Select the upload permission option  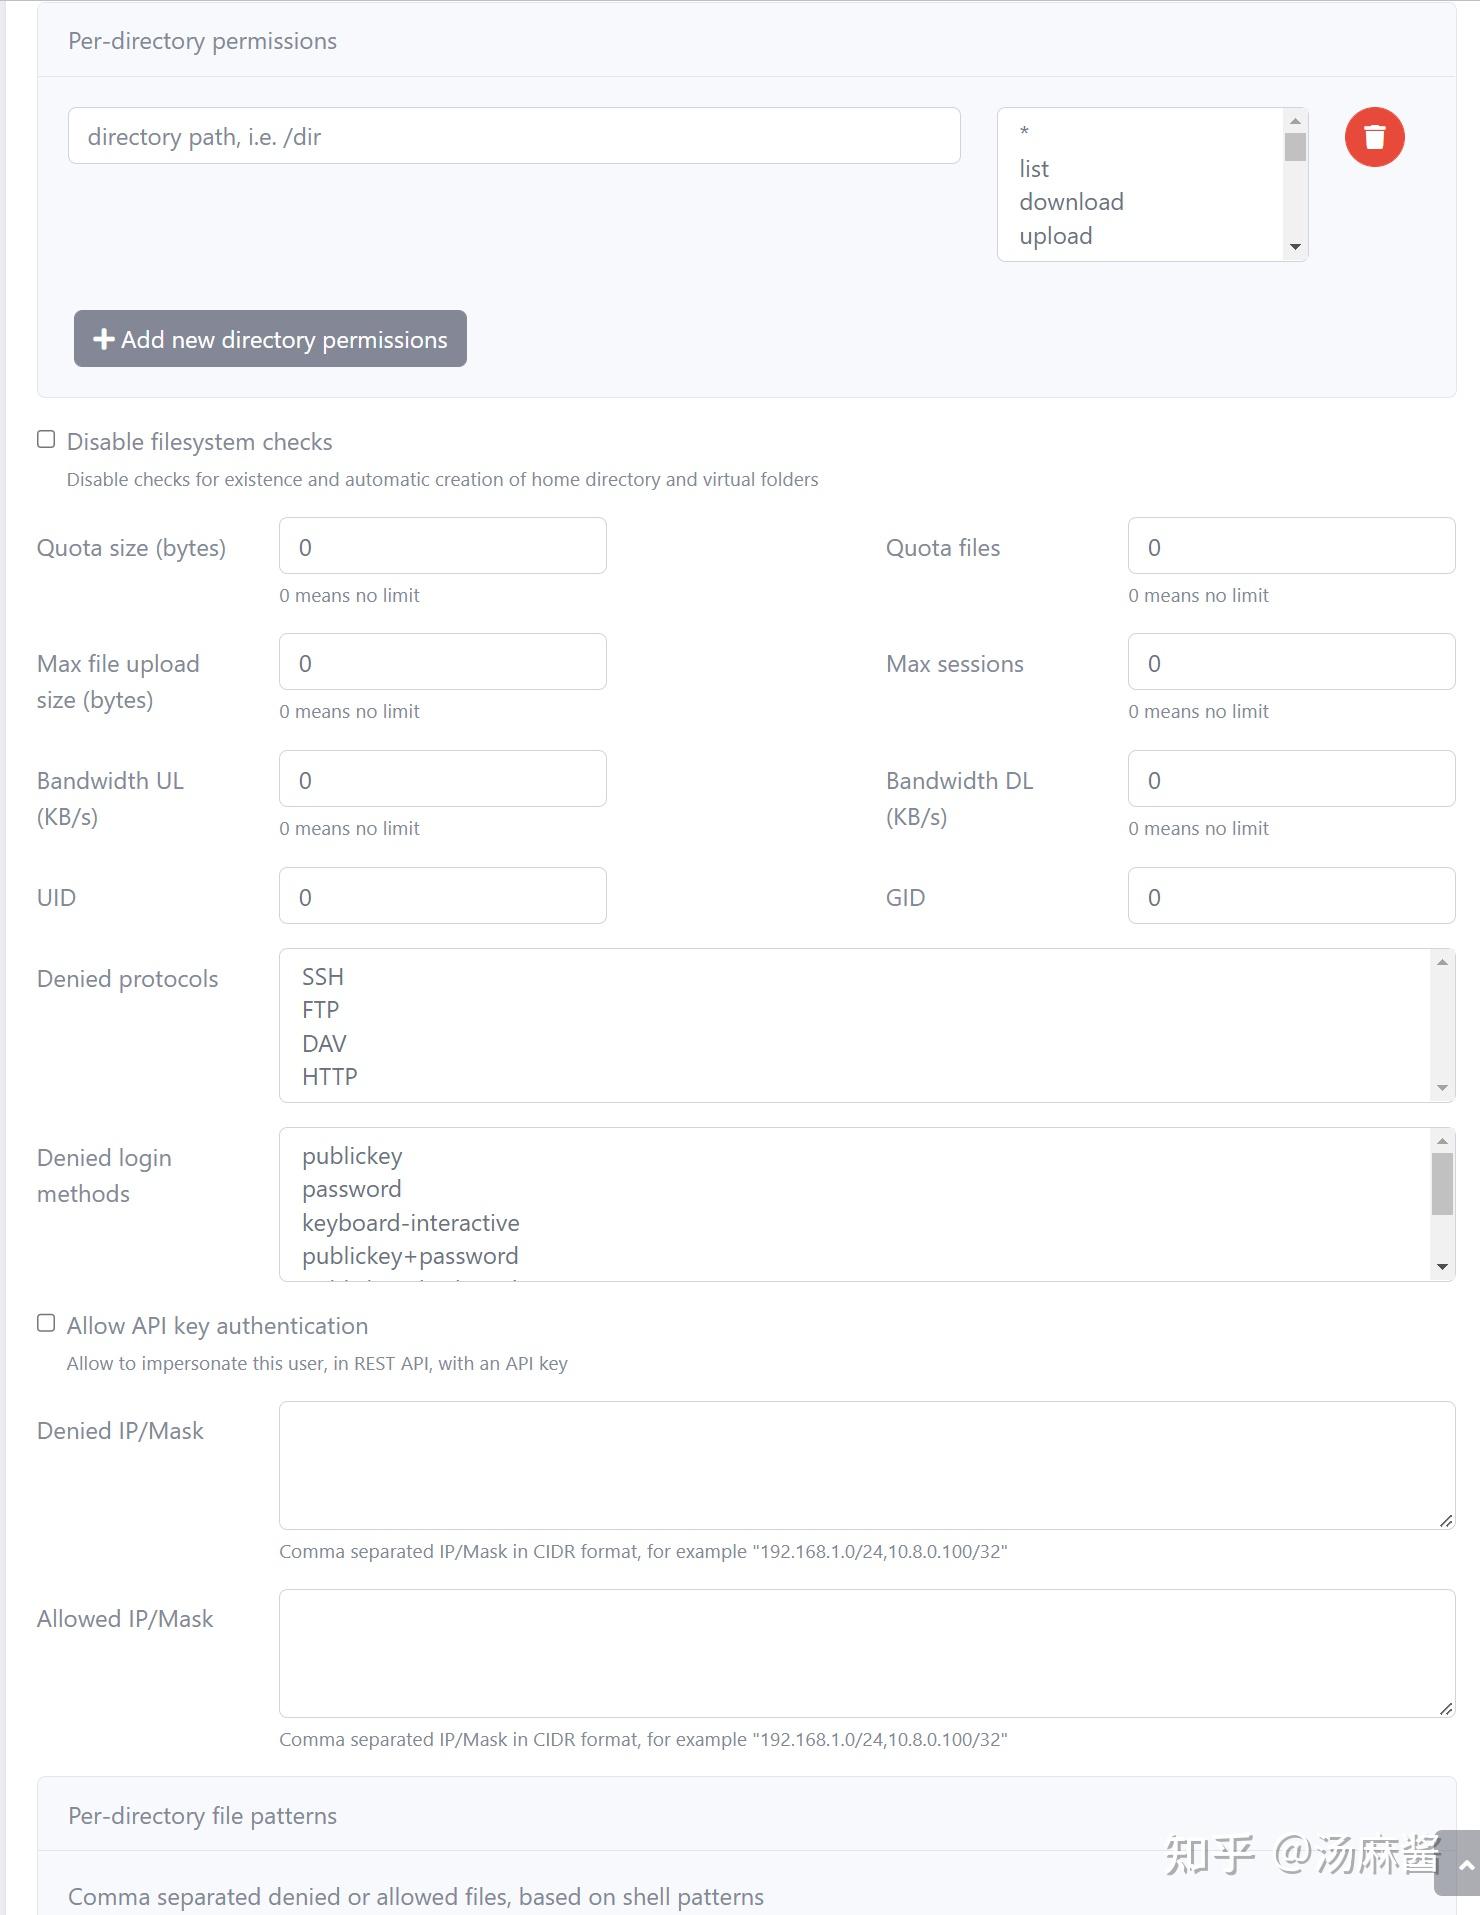(1056, 236)
